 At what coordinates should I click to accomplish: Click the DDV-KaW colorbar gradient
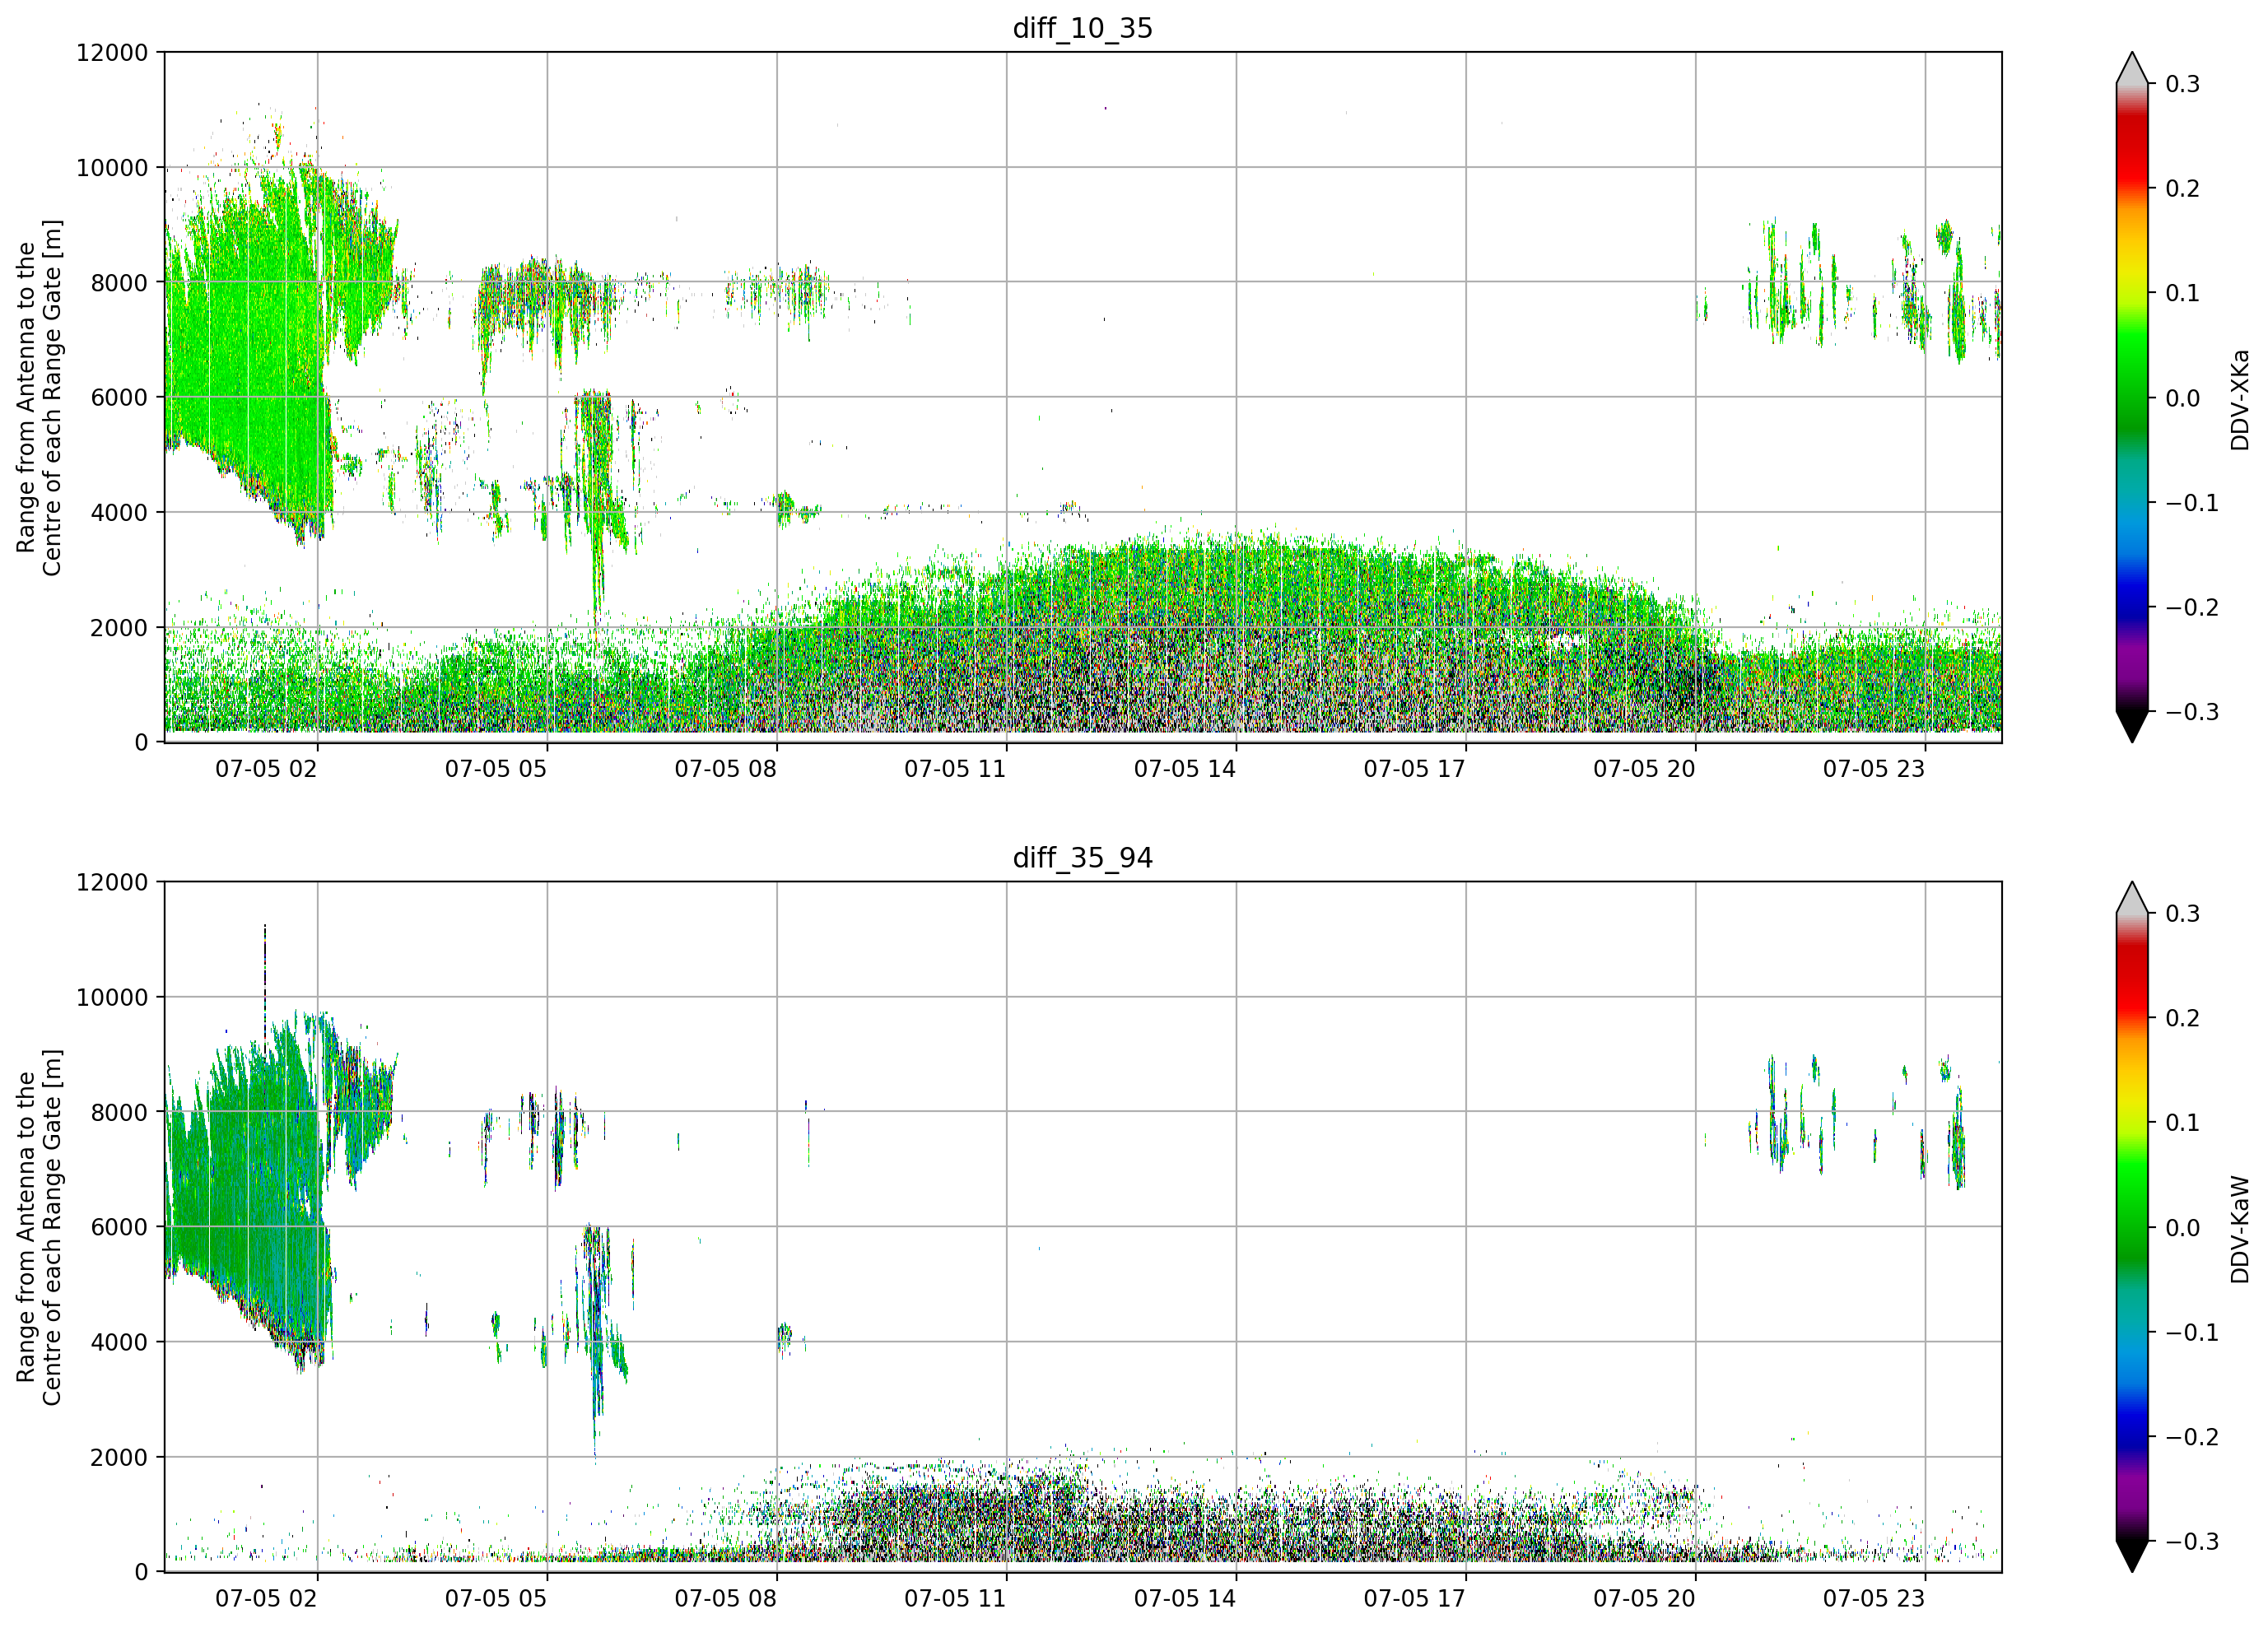click(x=2132, y=1227)
